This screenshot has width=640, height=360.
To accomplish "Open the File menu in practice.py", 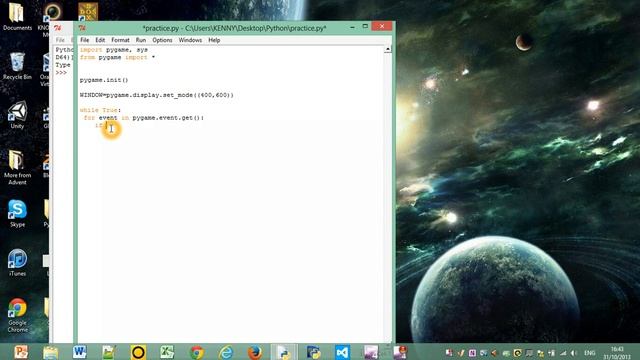I will pyautogui.click(x=84, y=40).
